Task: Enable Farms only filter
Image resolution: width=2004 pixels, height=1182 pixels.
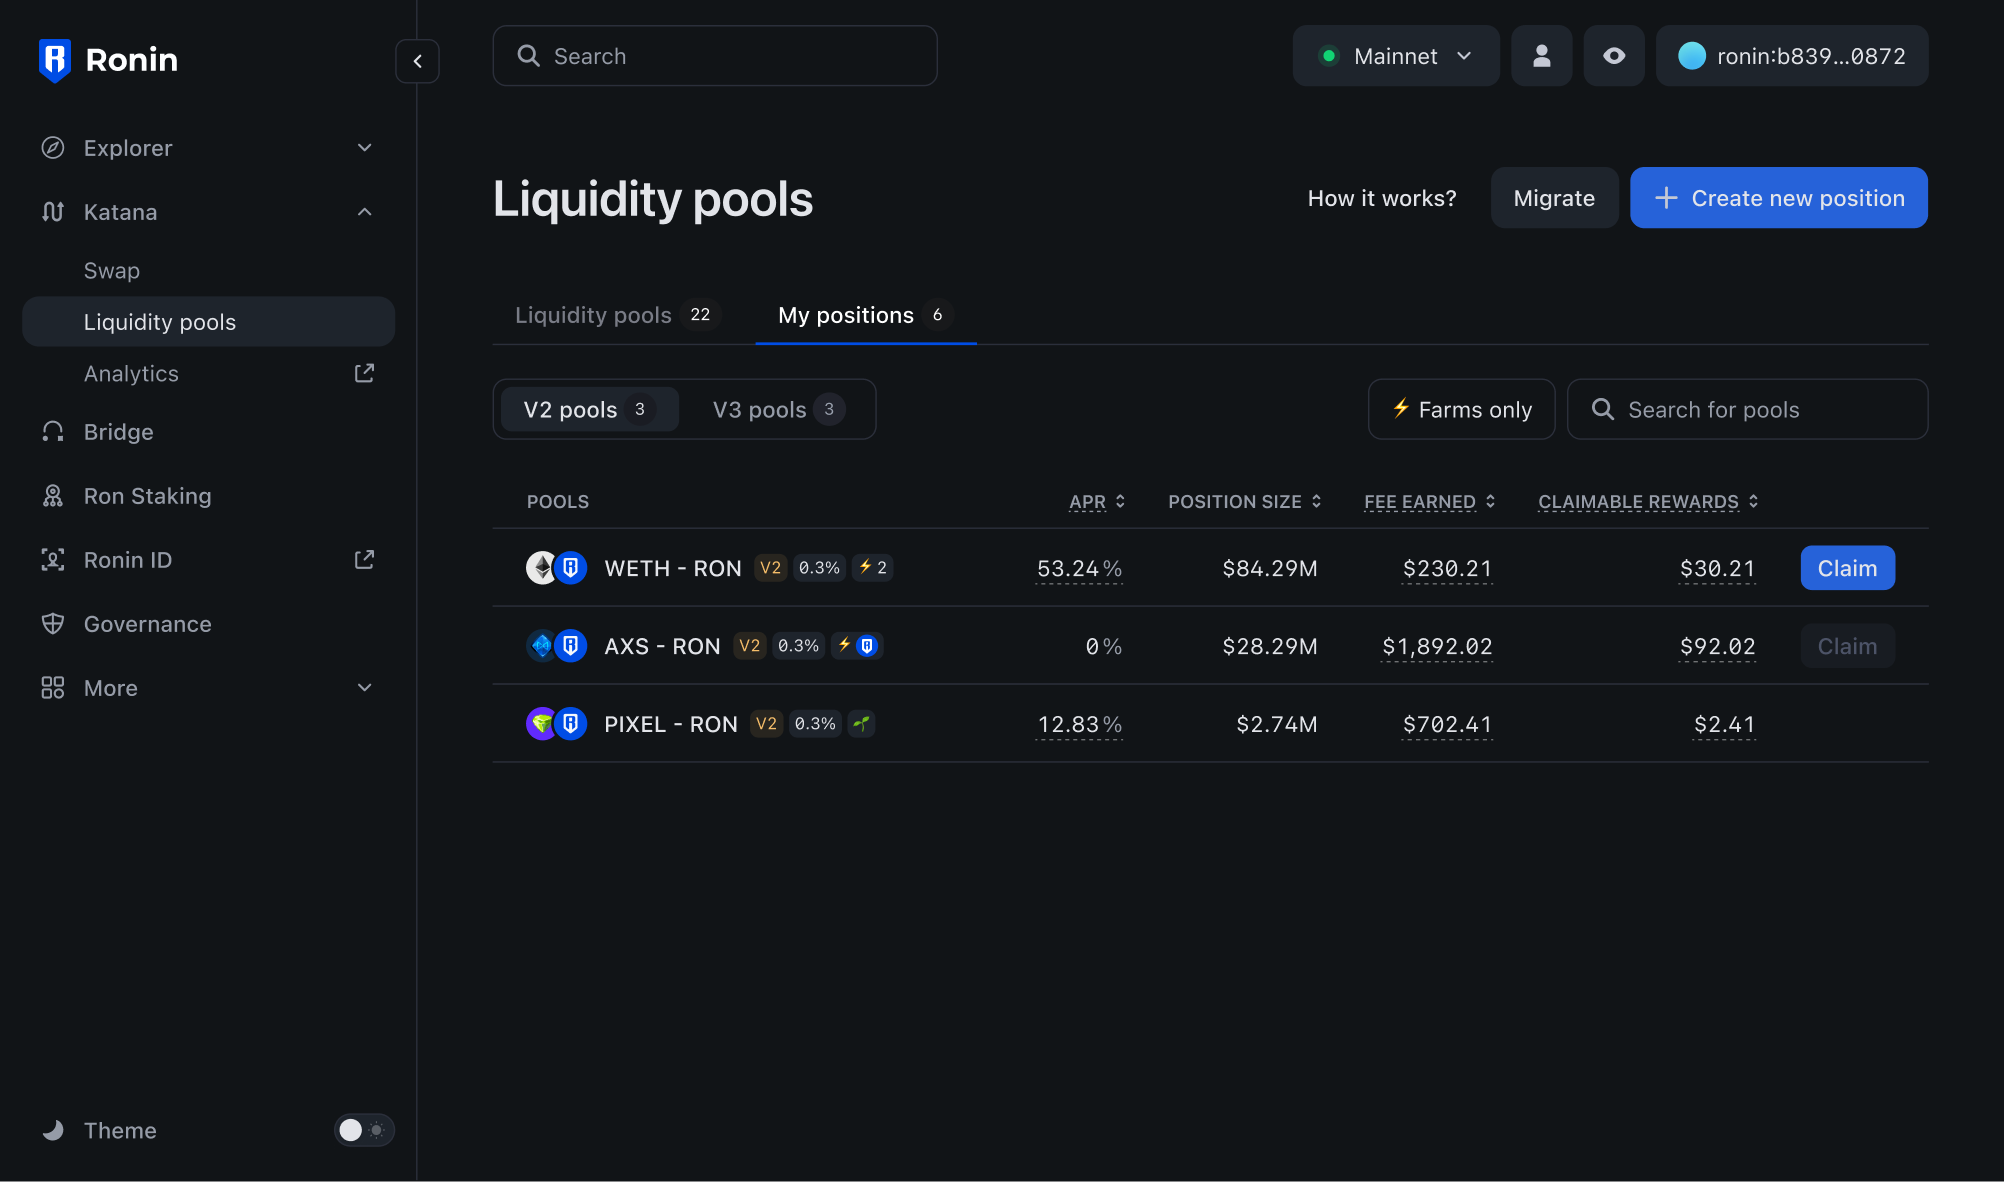Action: (1461, 410)
